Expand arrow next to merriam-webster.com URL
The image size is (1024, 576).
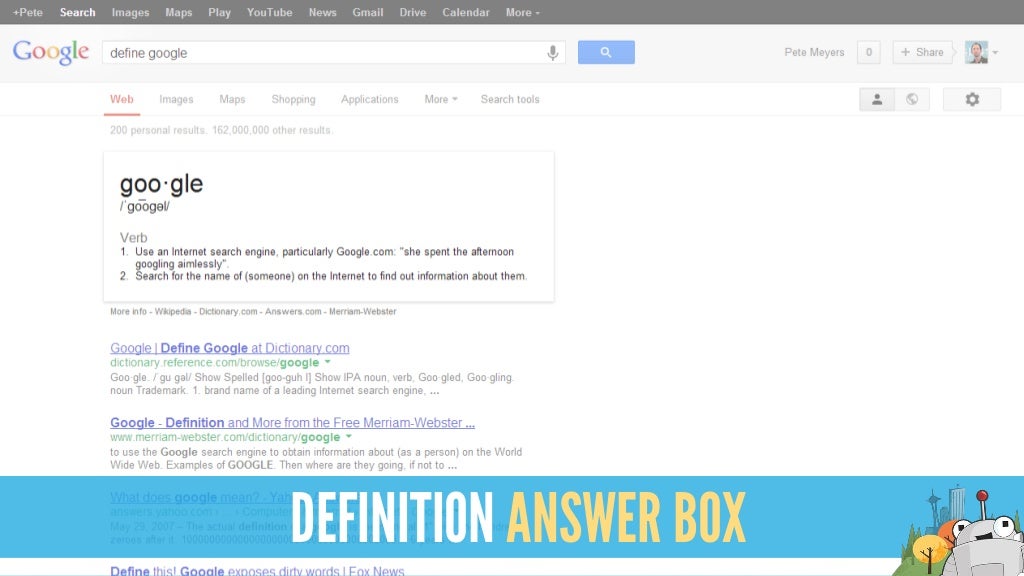pyautogui.click(x=349, y=436)
